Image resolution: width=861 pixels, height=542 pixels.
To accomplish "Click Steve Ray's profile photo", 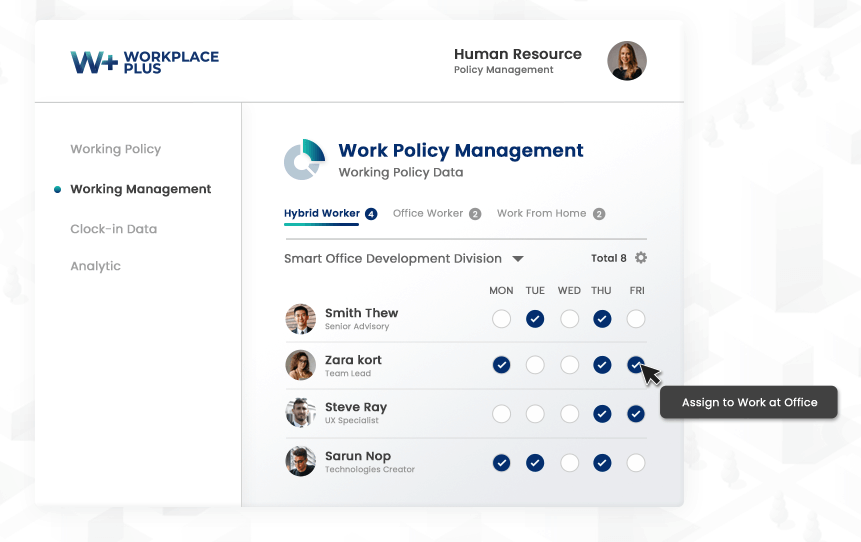I will pos(301,413).
